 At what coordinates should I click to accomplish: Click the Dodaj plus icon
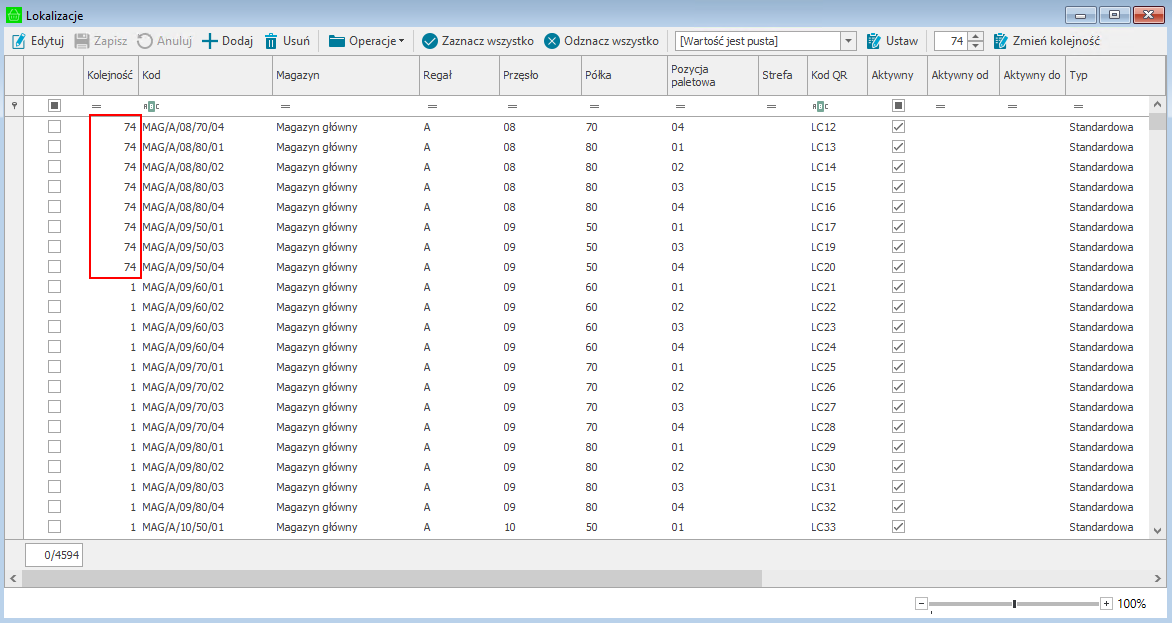[210, 41]
